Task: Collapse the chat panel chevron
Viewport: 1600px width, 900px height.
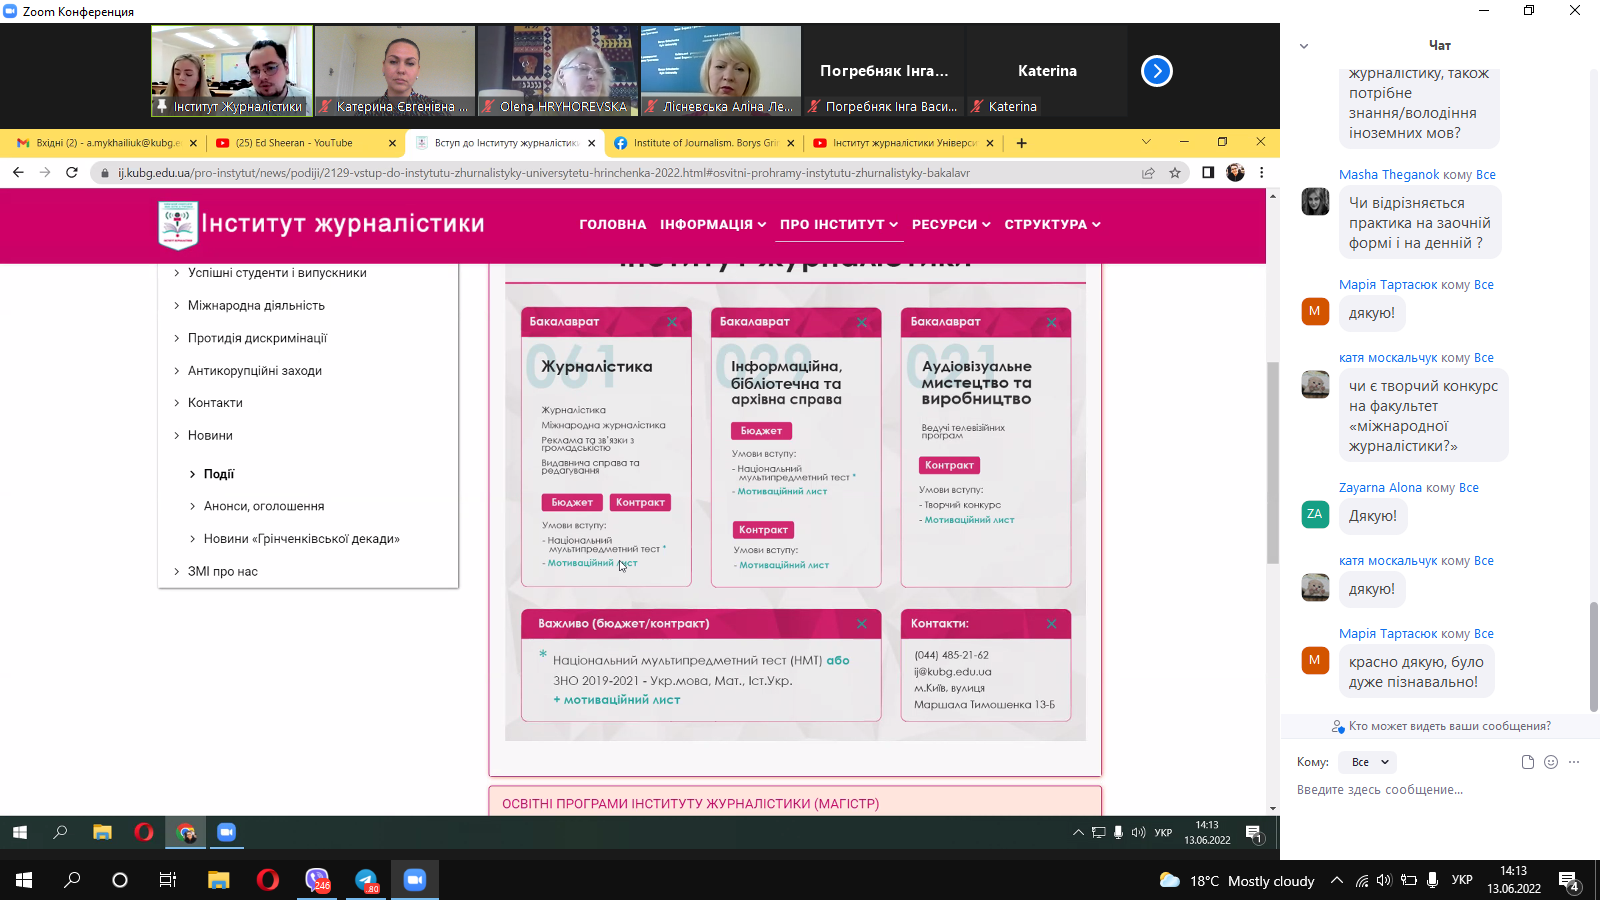Action: [1303, 46]
